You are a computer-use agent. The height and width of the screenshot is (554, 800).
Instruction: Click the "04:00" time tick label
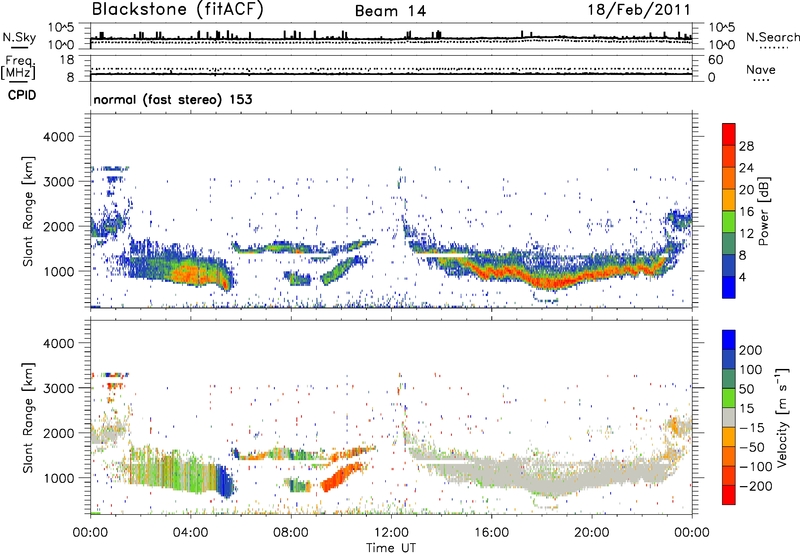tap(190, 533)
